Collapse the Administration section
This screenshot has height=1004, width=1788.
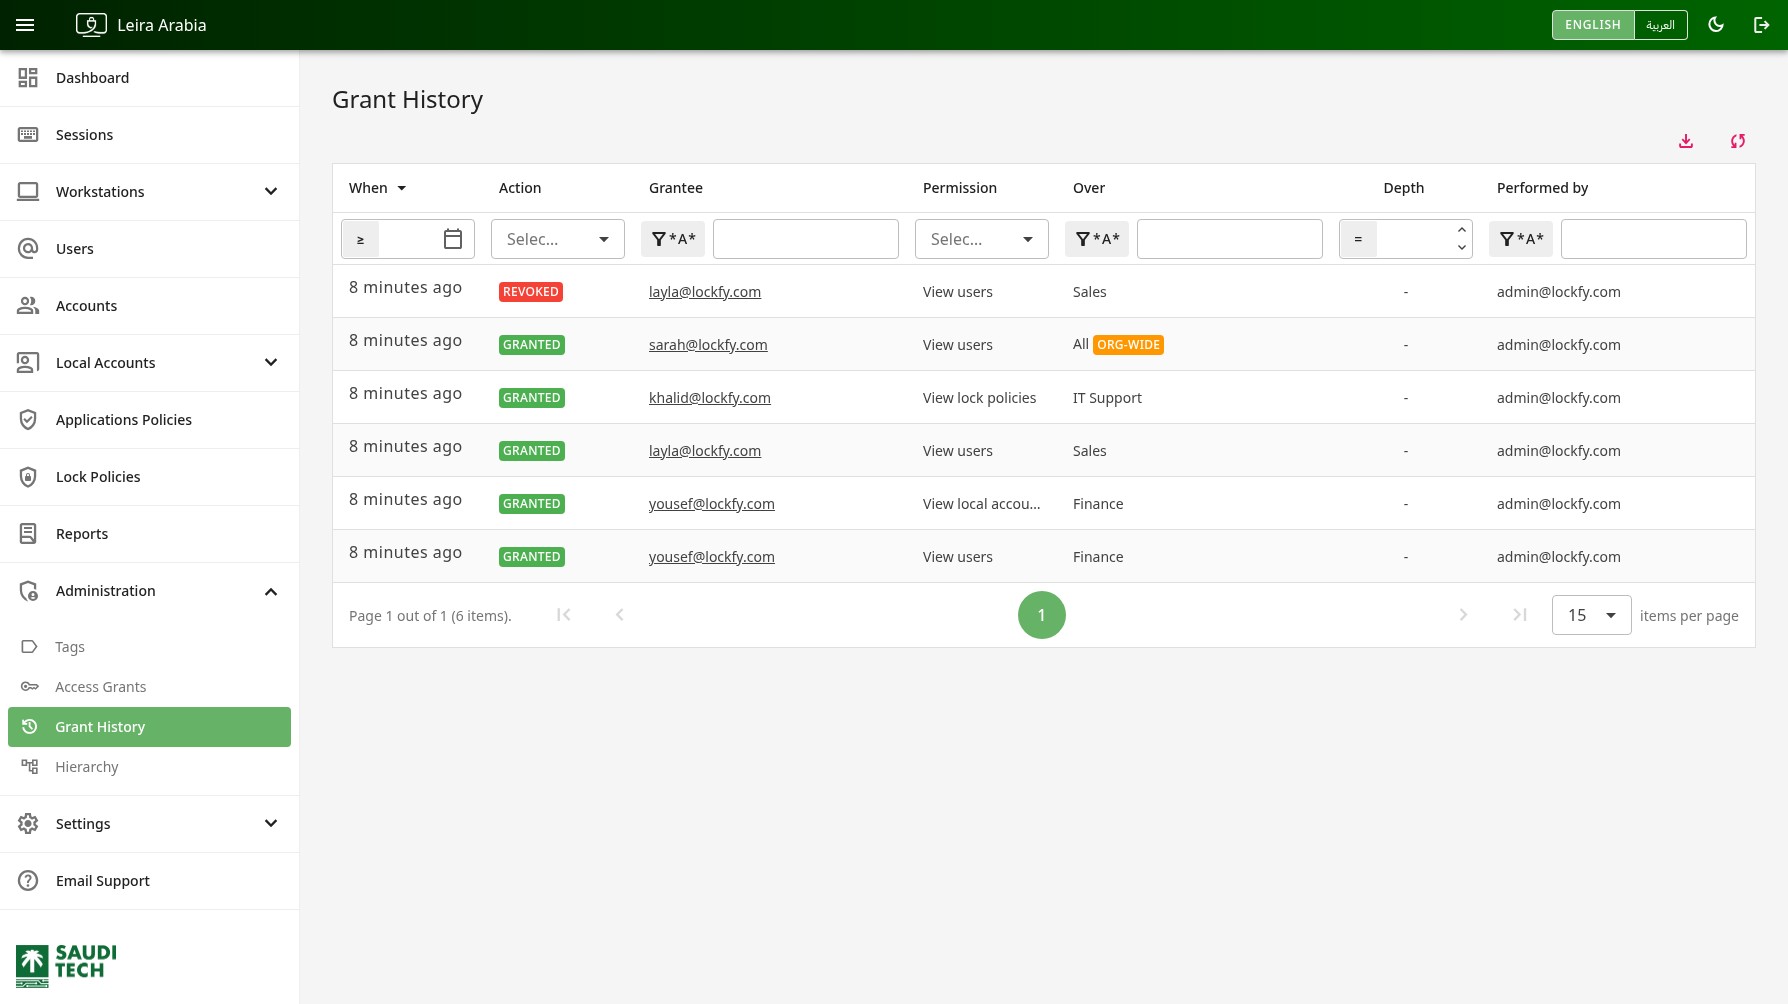[x=149, y=591]
